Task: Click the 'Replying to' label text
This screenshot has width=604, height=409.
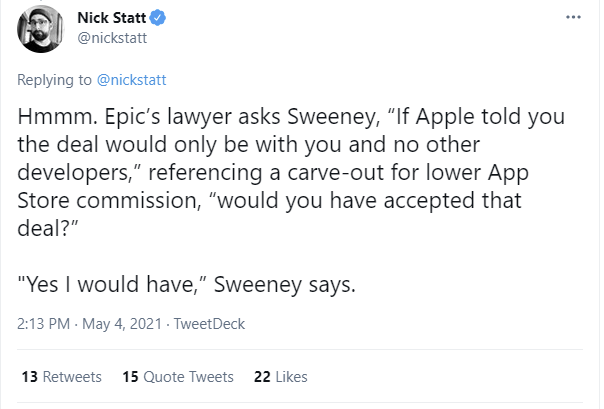Action: point(55,79)
